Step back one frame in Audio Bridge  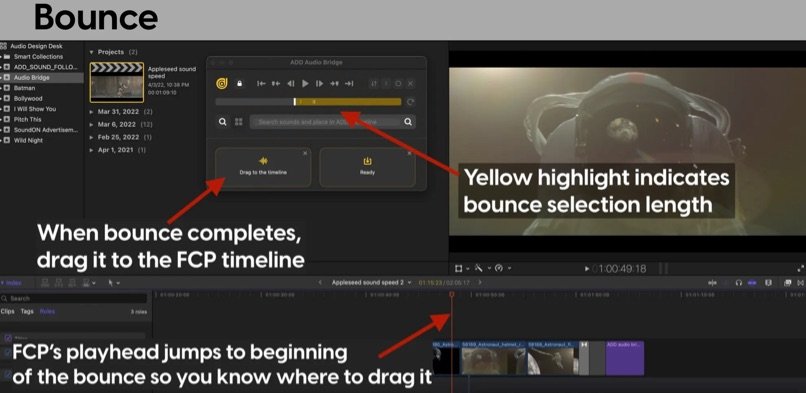click(x=290, y=83)
